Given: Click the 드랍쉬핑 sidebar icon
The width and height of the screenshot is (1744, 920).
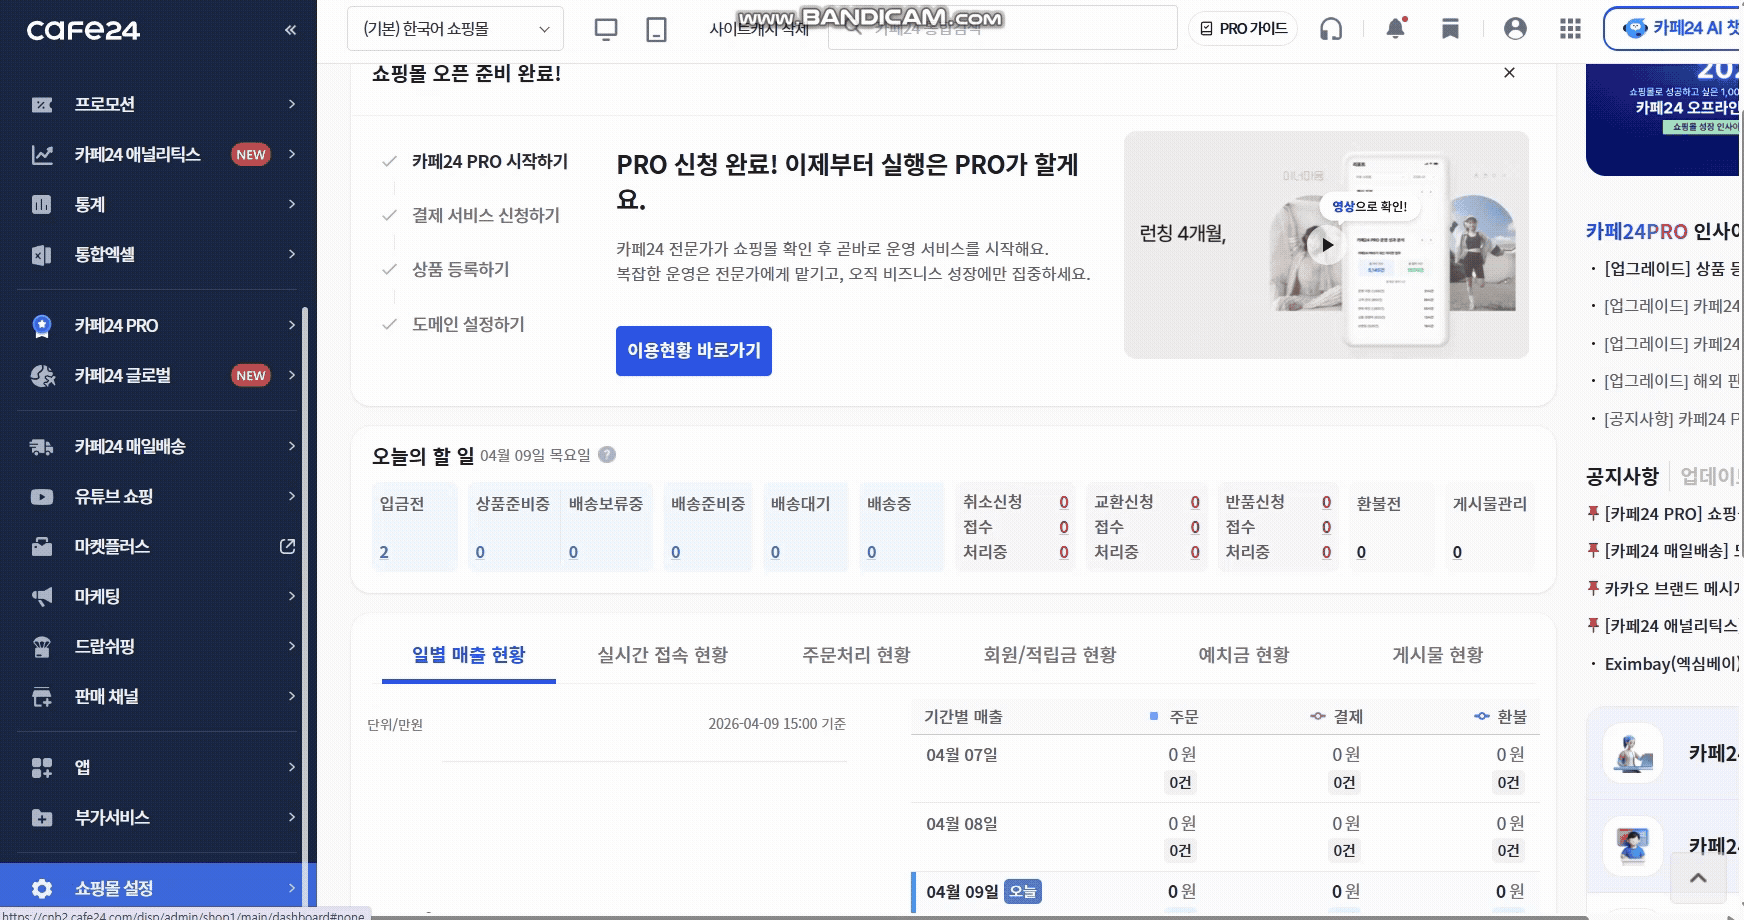Looking at the screenshot, I should click(42, 646).
